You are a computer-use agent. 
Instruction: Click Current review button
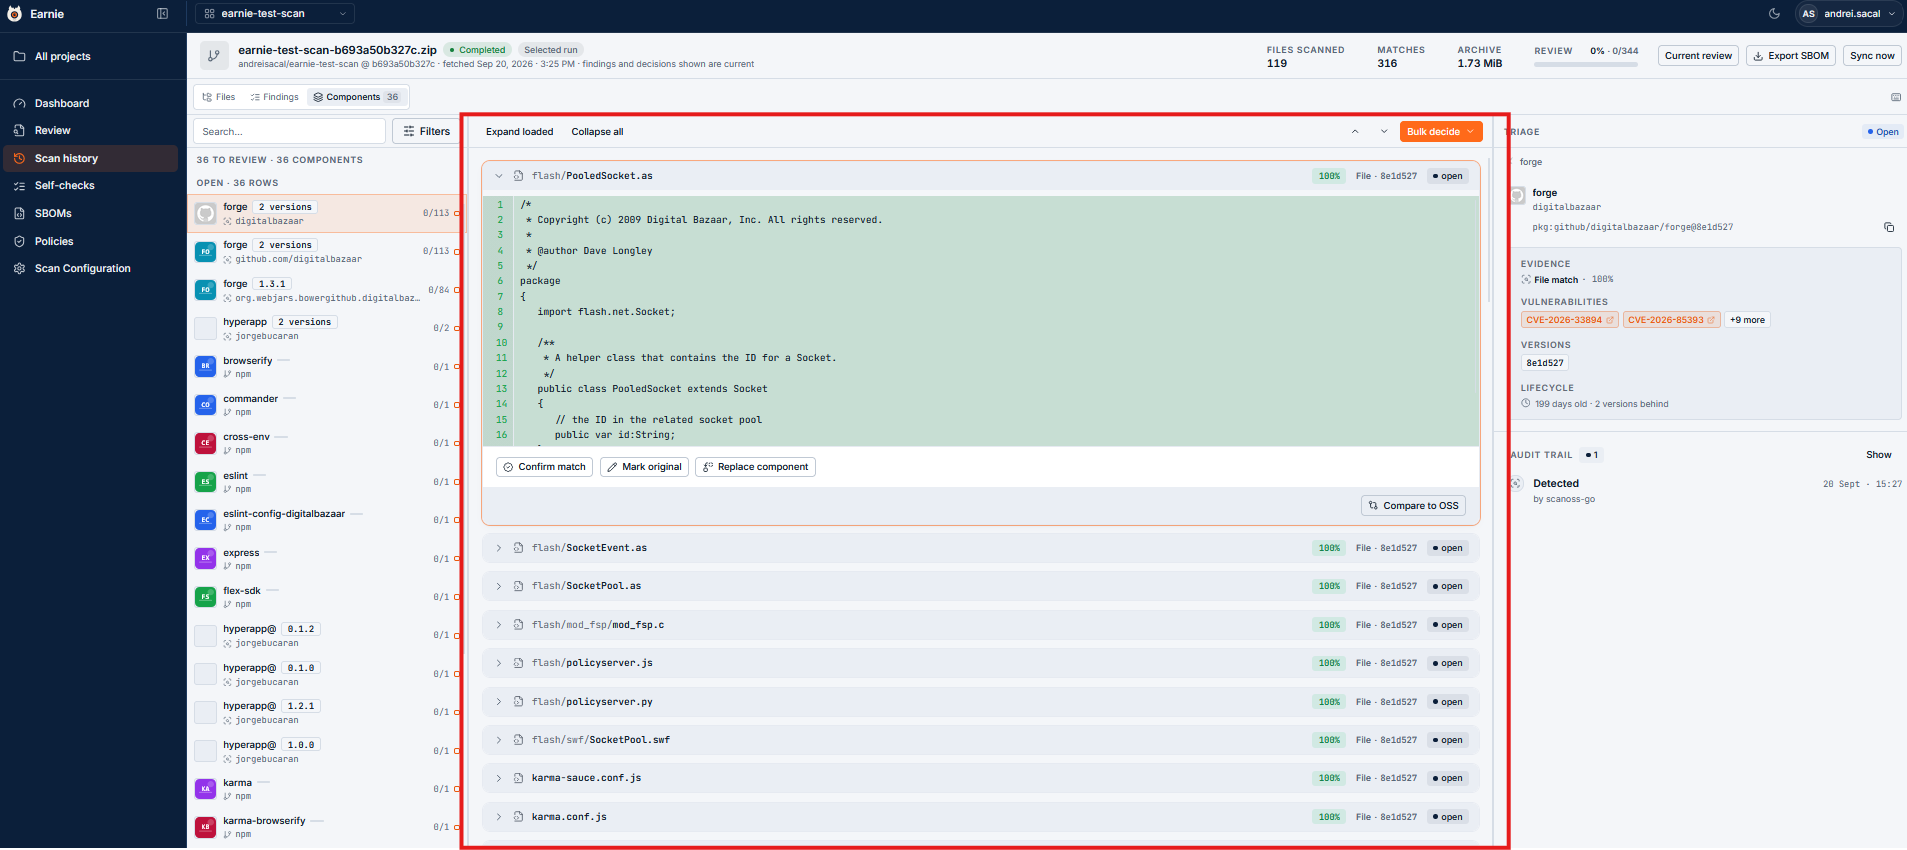[1698, 56]
